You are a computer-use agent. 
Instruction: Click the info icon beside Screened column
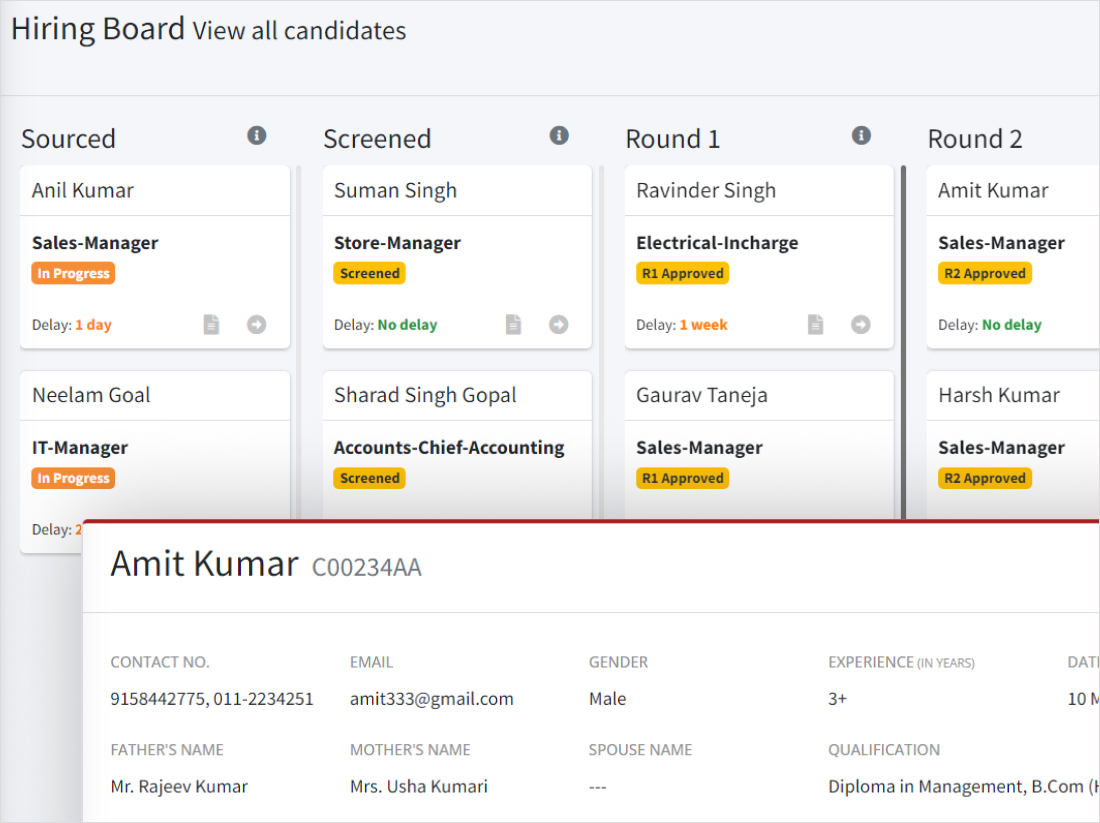(559, 135)
